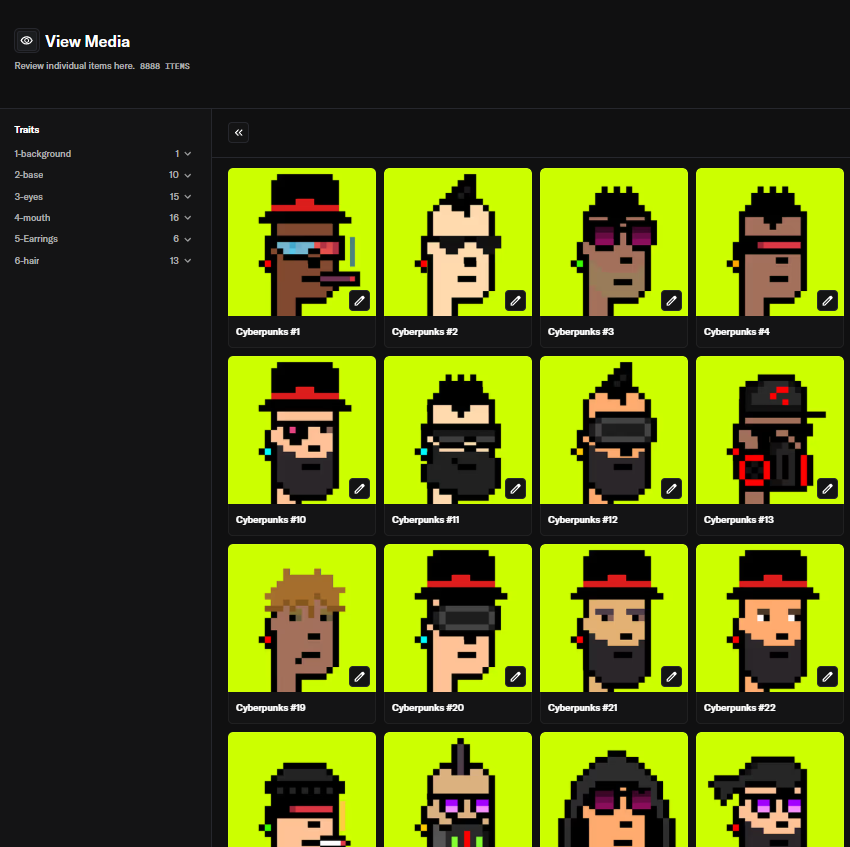850x847 pixels.
Task: Click the Traits heading in sidebar
Action: 27,130
